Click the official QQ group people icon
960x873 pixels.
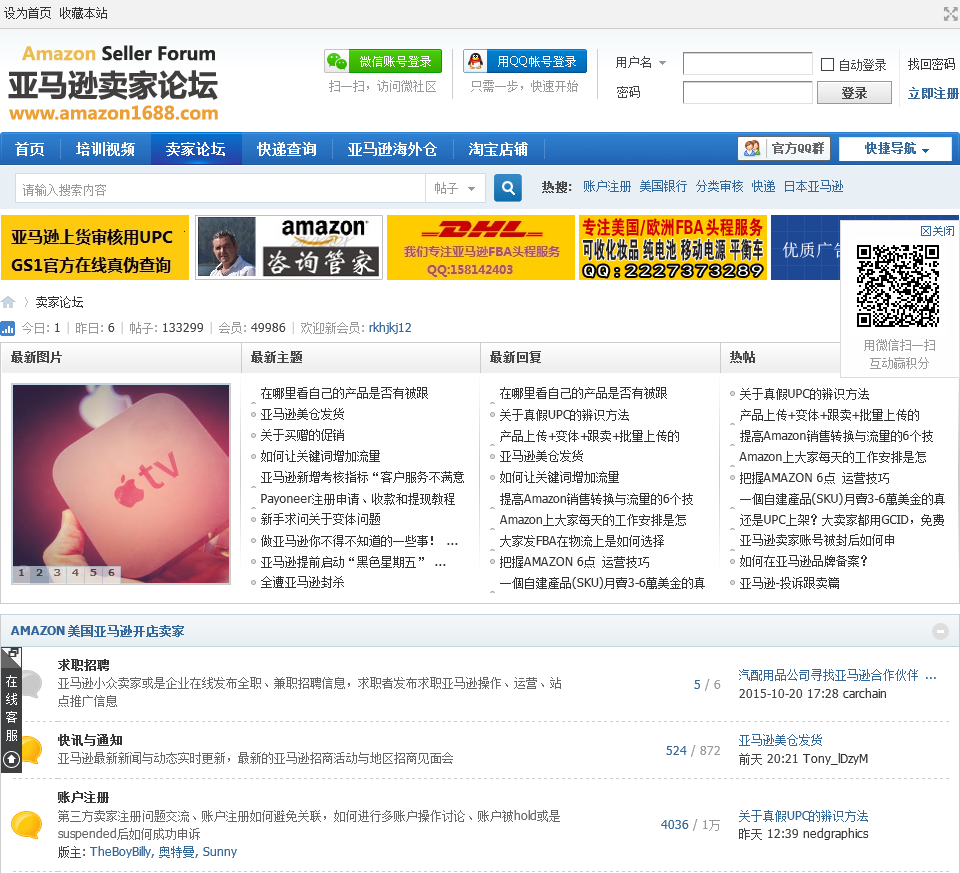pos(752,148)
